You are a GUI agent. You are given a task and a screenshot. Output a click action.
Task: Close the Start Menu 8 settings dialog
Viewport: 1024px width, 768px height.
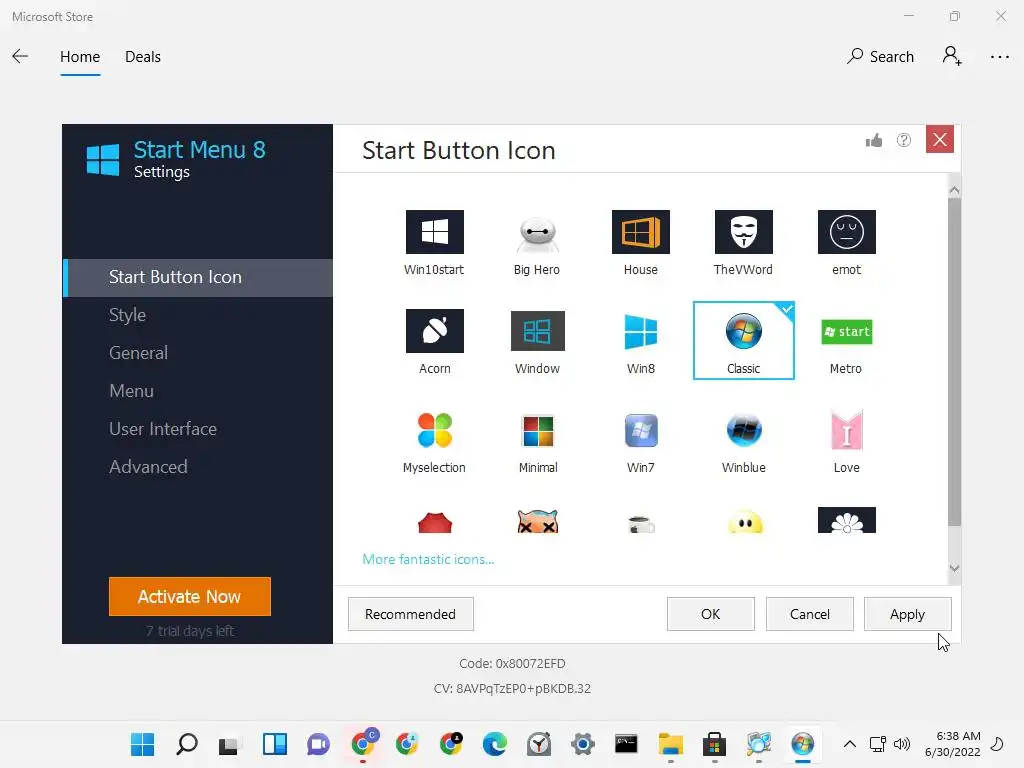tap(940, 139)
